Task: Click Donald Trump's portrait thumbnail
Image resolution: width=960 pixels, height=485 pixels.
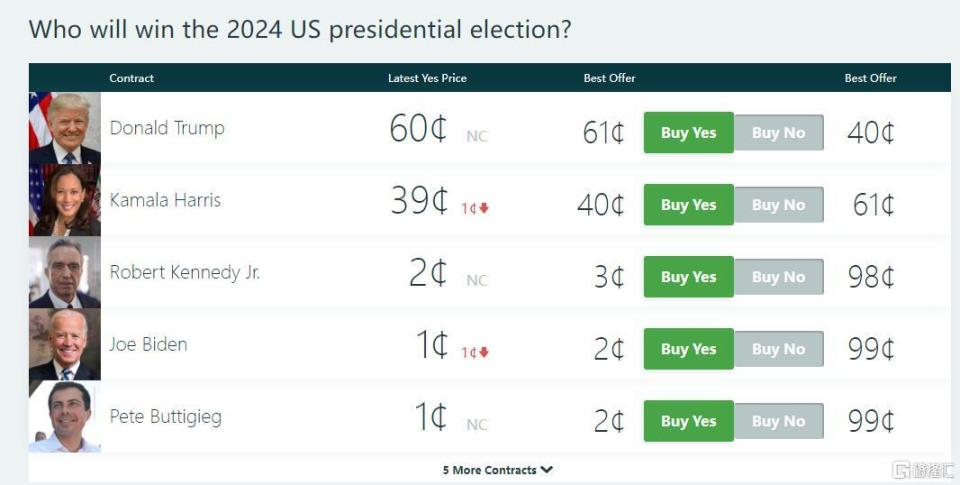Action: [65, 128]
